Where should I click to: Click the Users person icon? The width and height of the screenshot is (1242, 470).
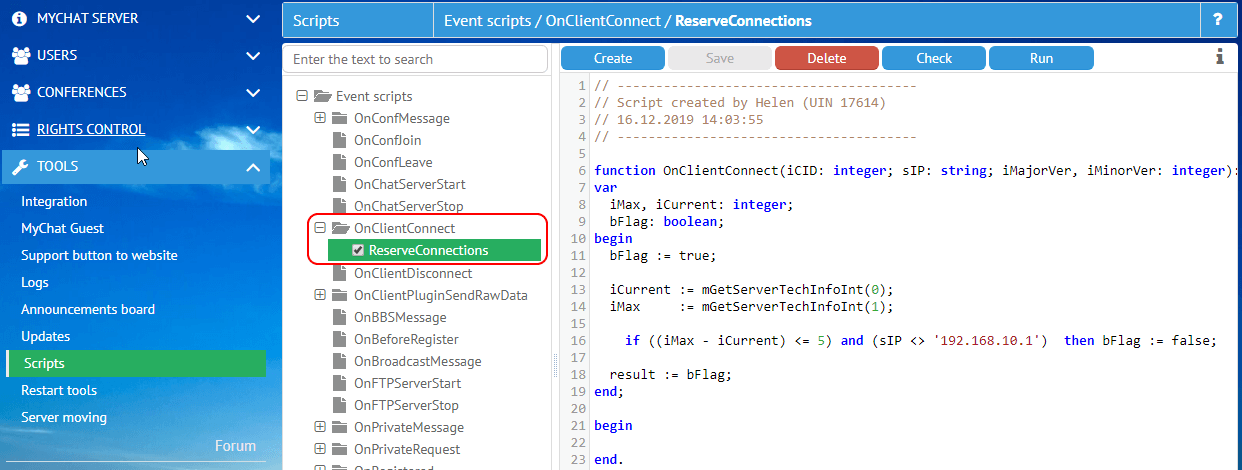pyautogui.click(x=20, y=56)
